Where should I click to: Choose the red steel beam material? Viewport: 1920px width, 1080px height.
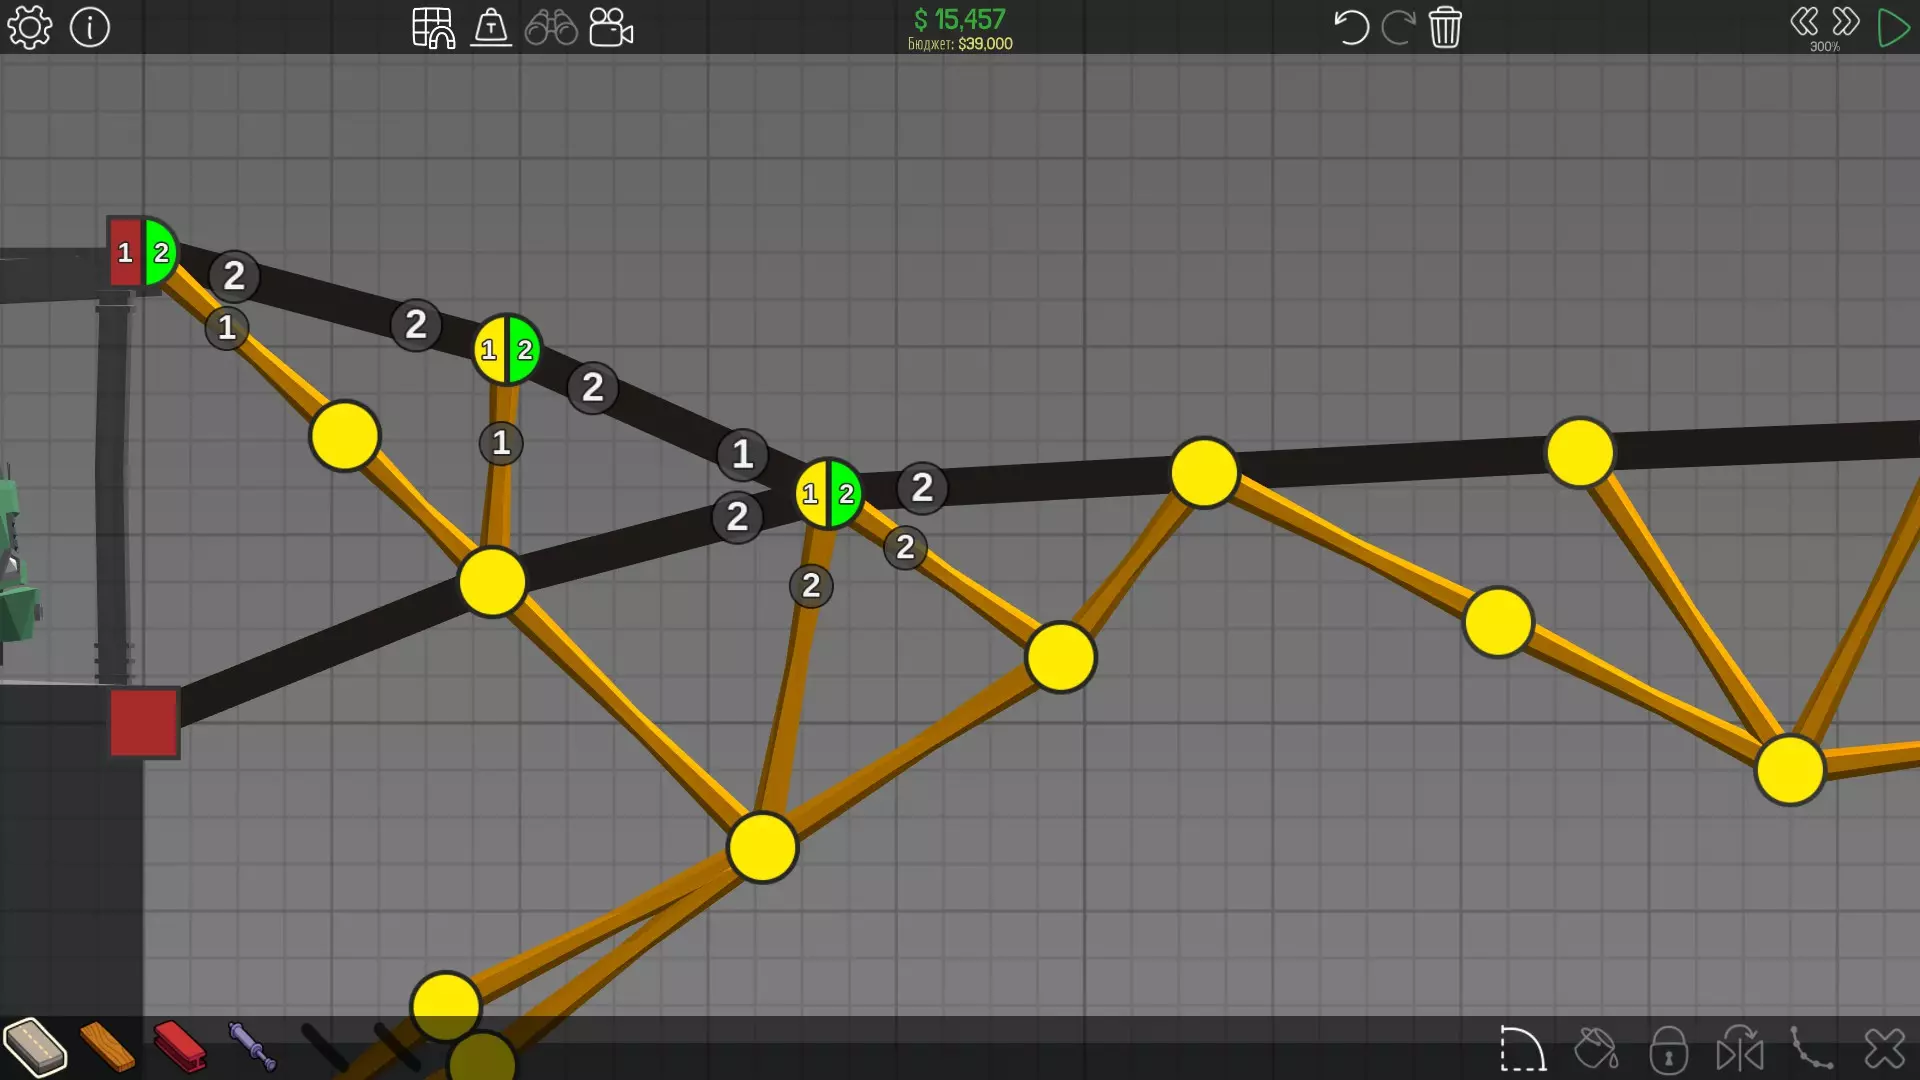[x=180, y=1047]
